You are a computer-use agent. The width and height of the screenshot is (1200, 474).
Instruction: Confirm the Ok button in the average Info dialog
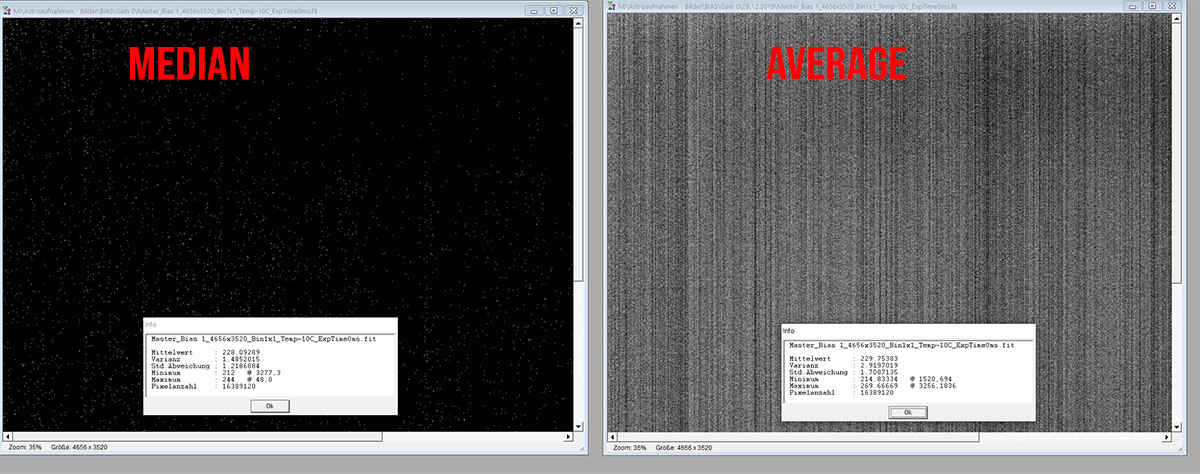908,412
